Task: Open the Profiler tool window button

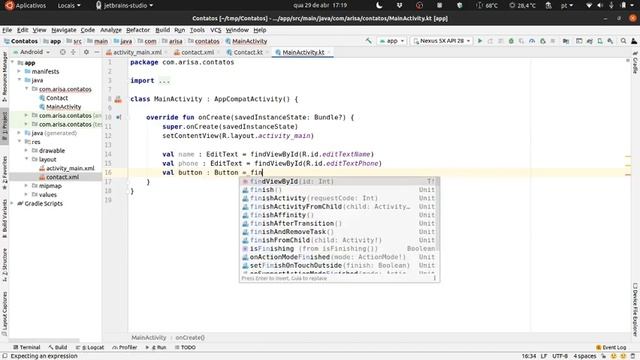Action: (125, 347)
